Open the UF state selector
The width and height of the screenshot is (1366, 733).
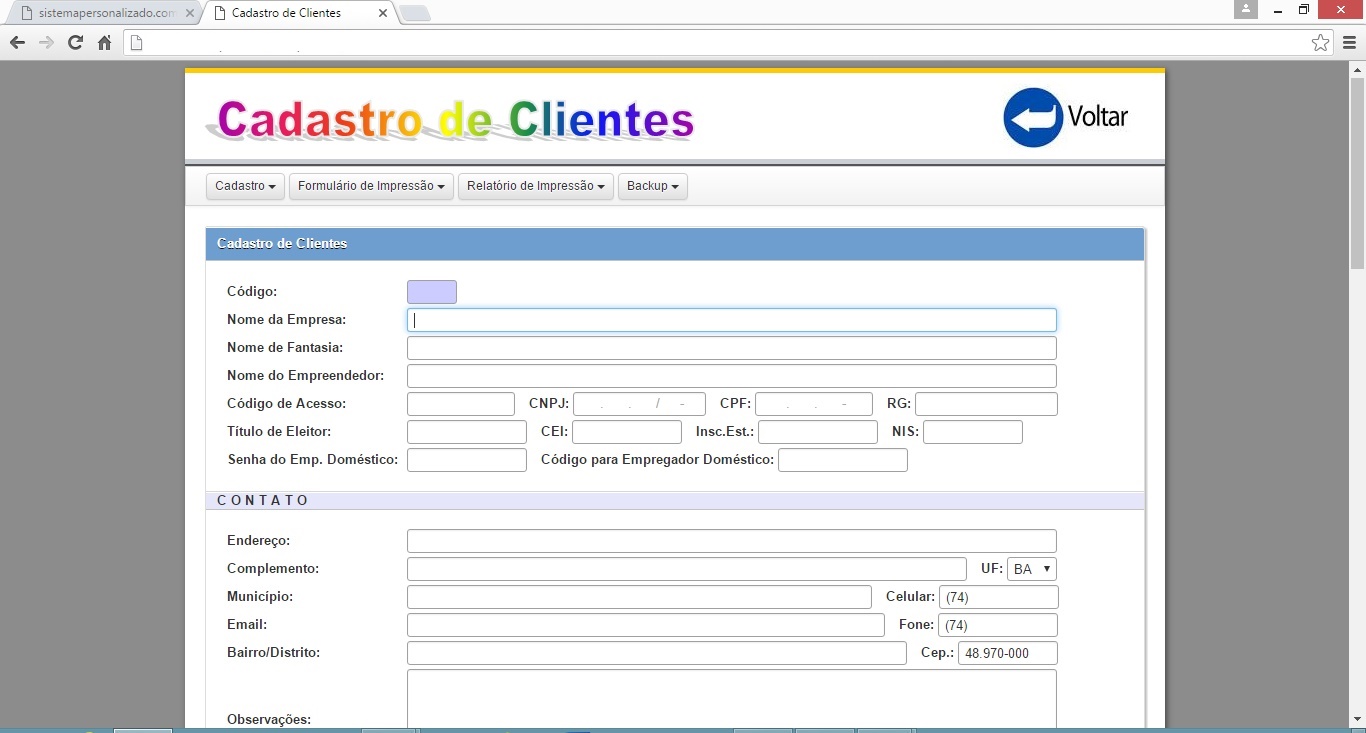point(1031,569)
